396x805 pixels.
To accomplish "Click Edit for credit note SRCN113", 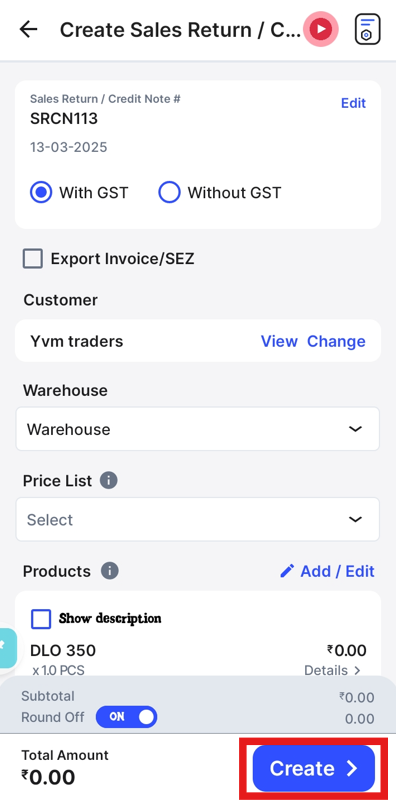I will point(353,103).
